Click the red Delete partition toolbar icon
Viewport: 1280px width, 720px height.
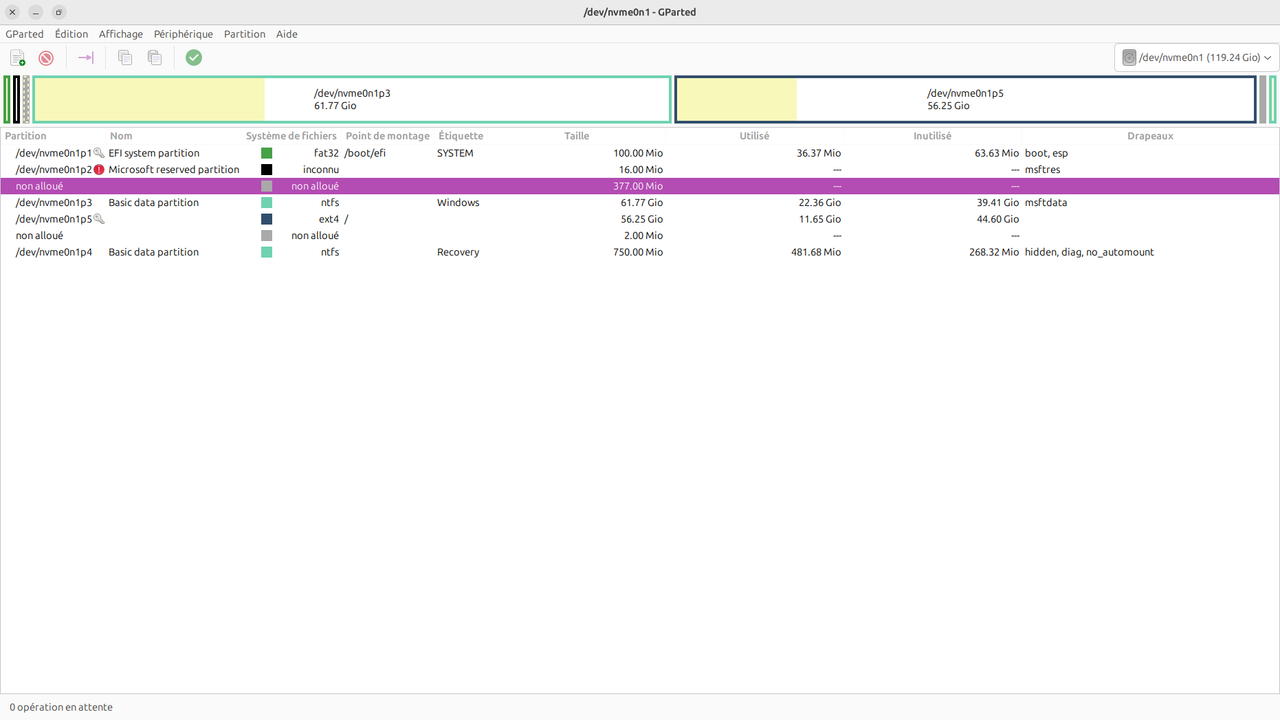[46, 58]
